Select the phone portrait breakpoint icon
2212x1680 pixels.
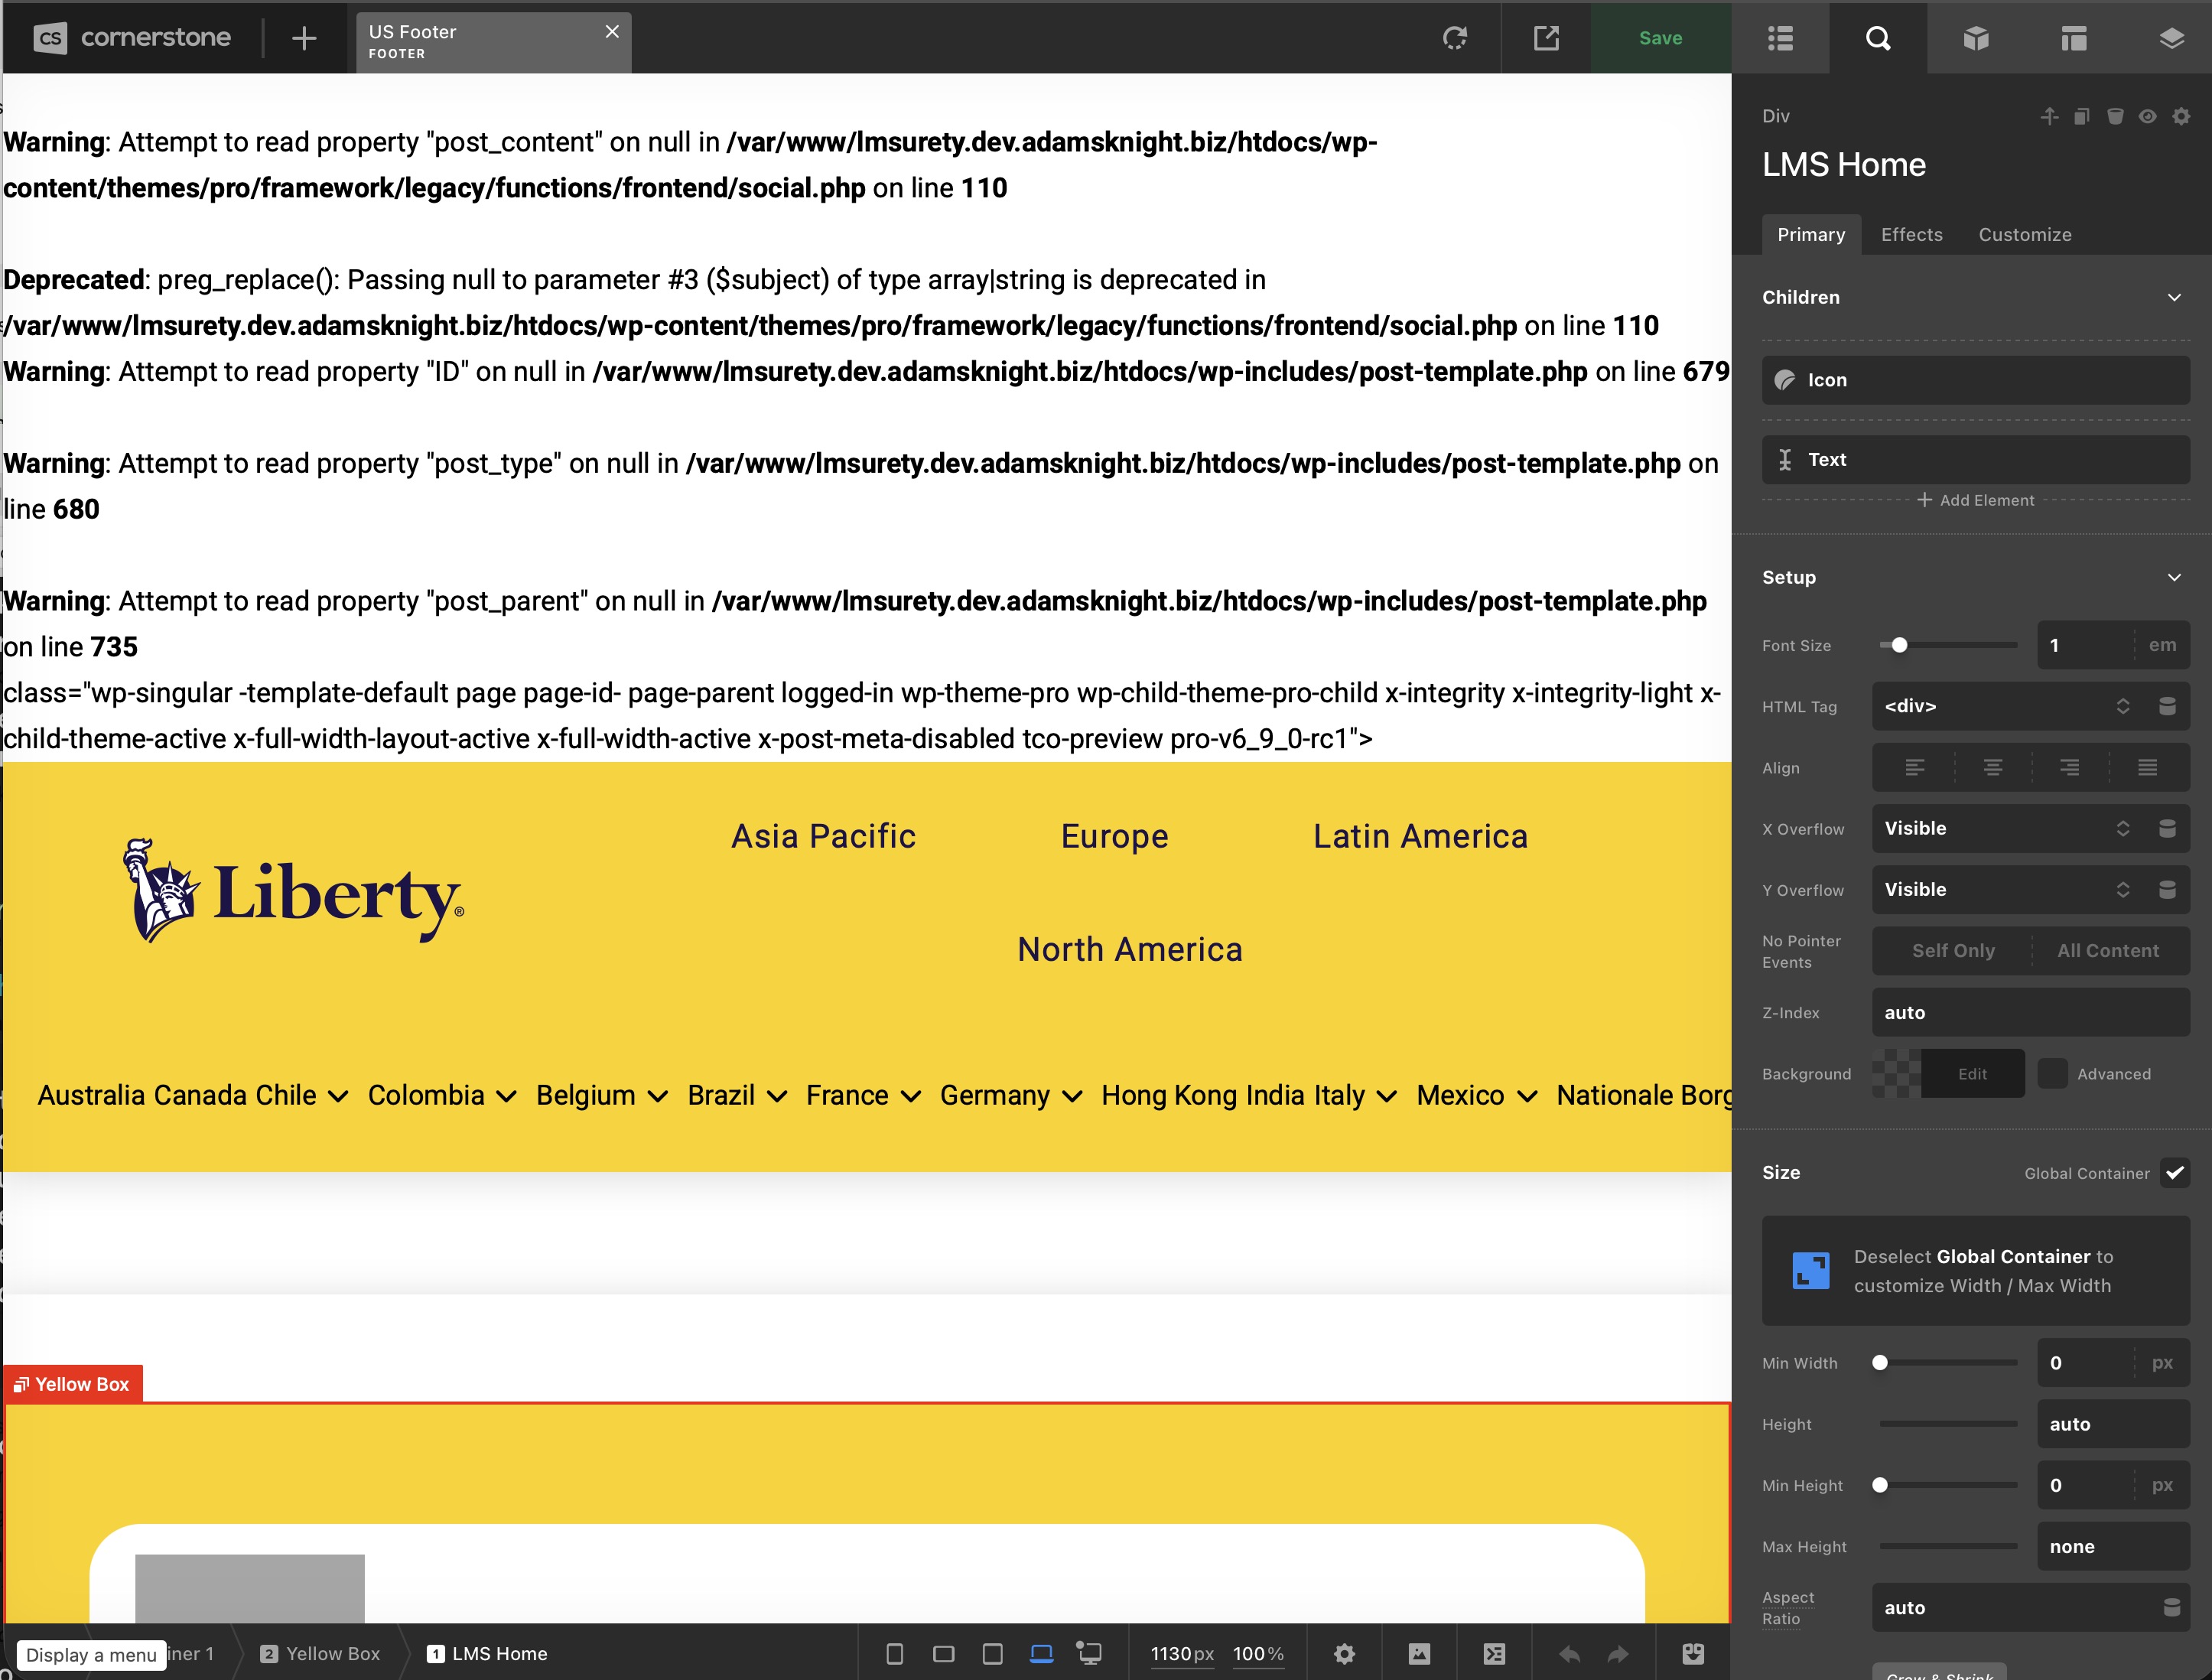(x=895, y=1654)
